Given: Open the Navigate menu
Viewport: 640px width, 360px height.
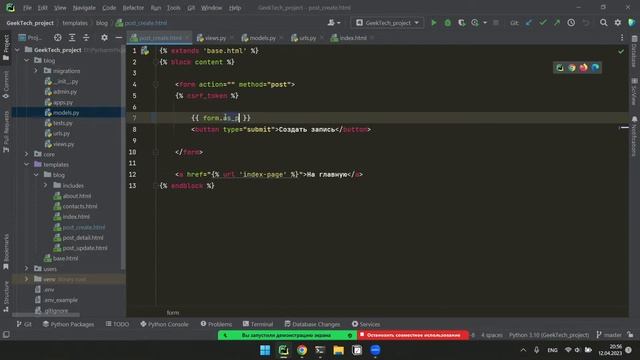Looking at the screenshot, I should [x=84, y=8].
